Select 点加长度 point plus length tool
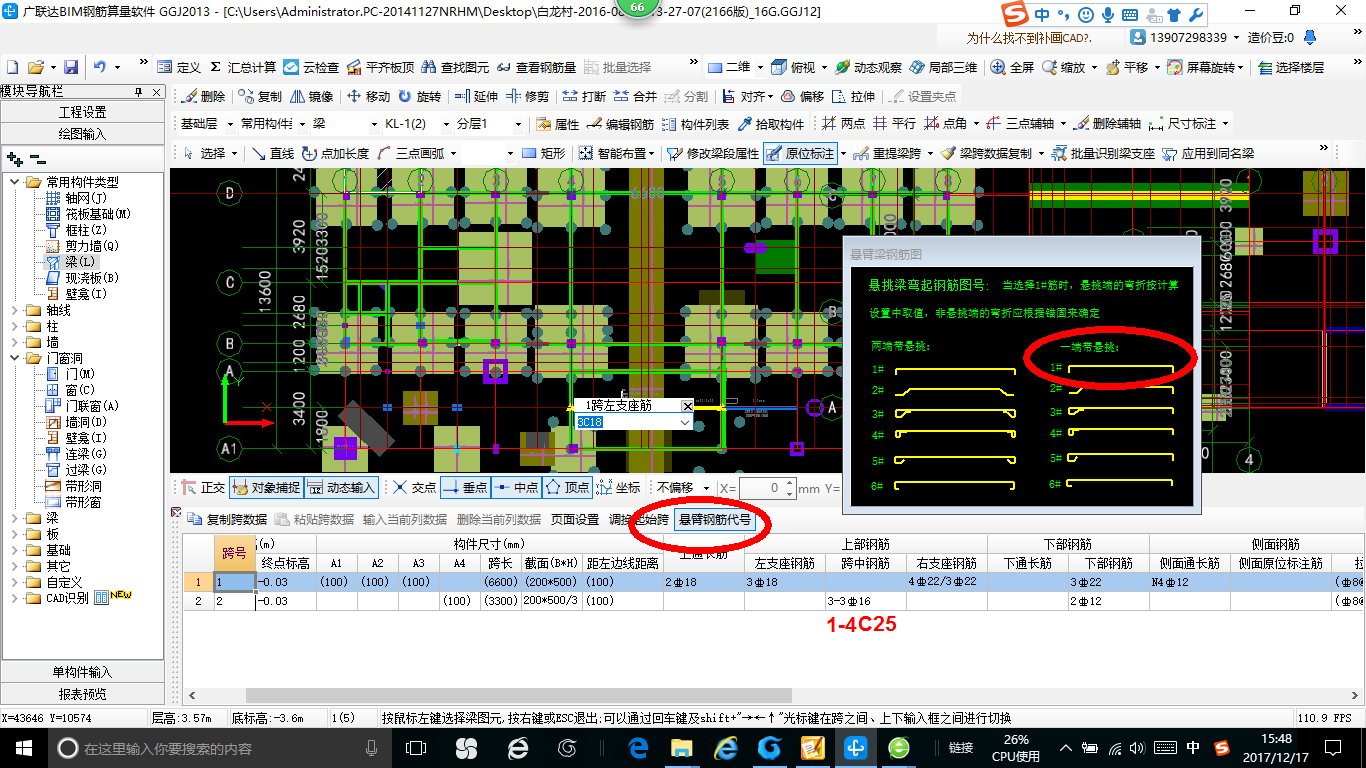The height and width of the screenshot is (768, 1366). pos(336,153)
